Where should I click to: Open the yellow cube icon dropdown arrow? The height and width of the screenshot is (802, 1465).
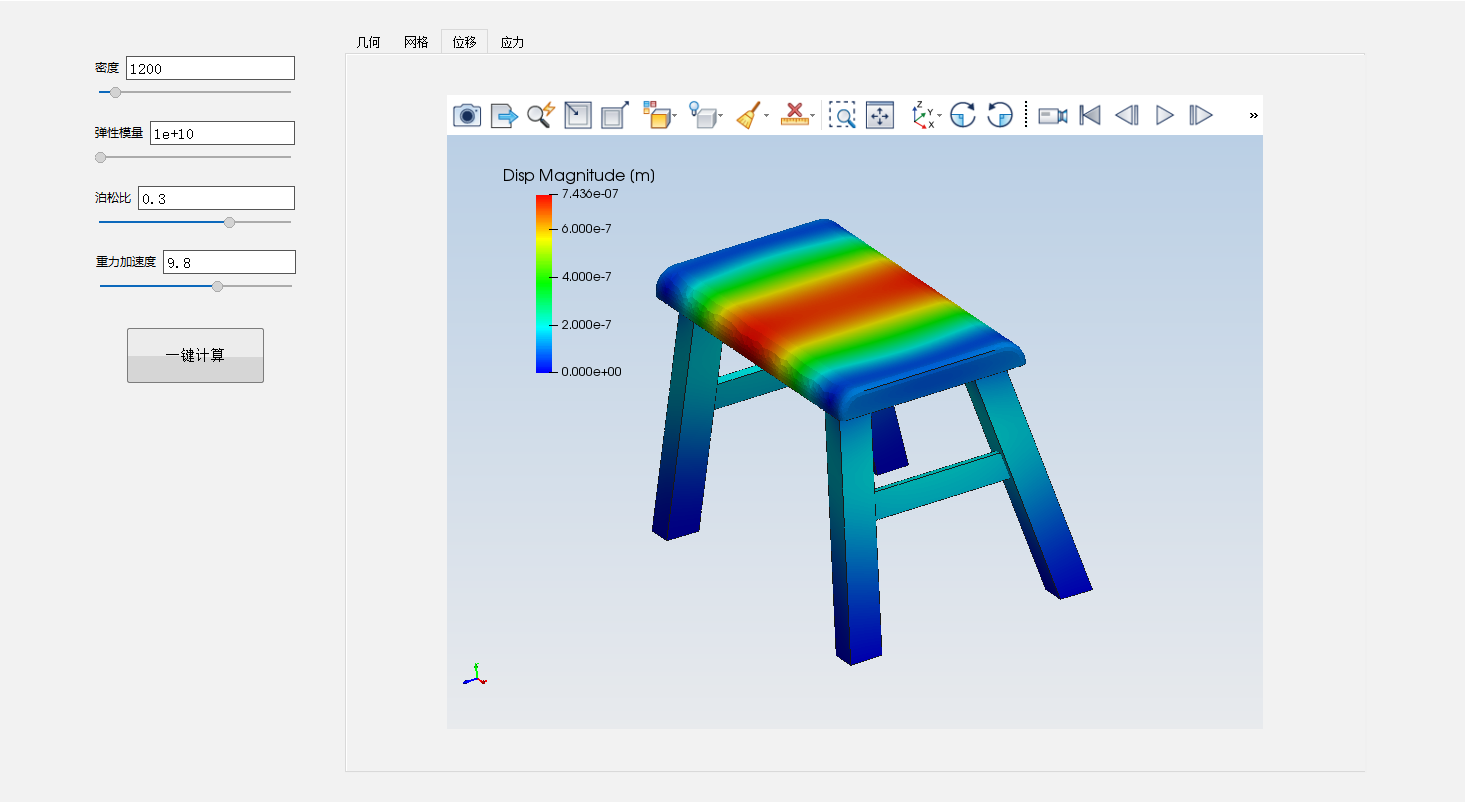coord(675,116)
